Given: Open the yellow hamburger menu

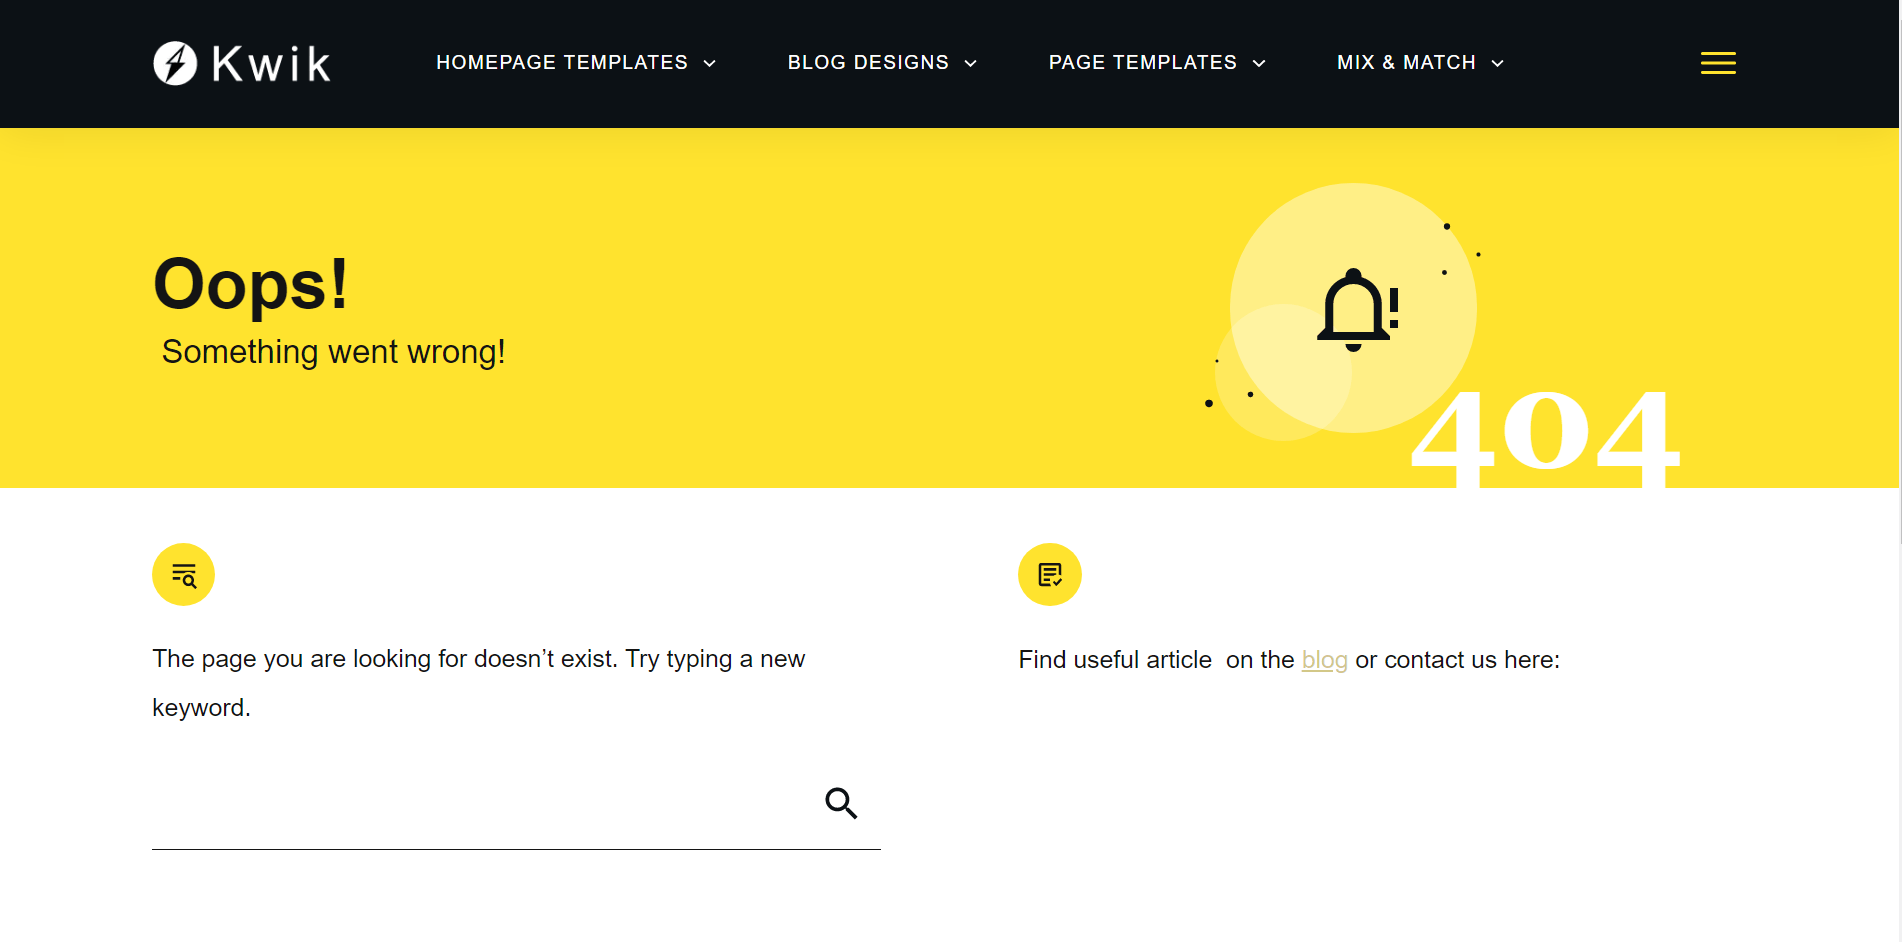Looking at the screenshot, I should (x=1718, y=63).
